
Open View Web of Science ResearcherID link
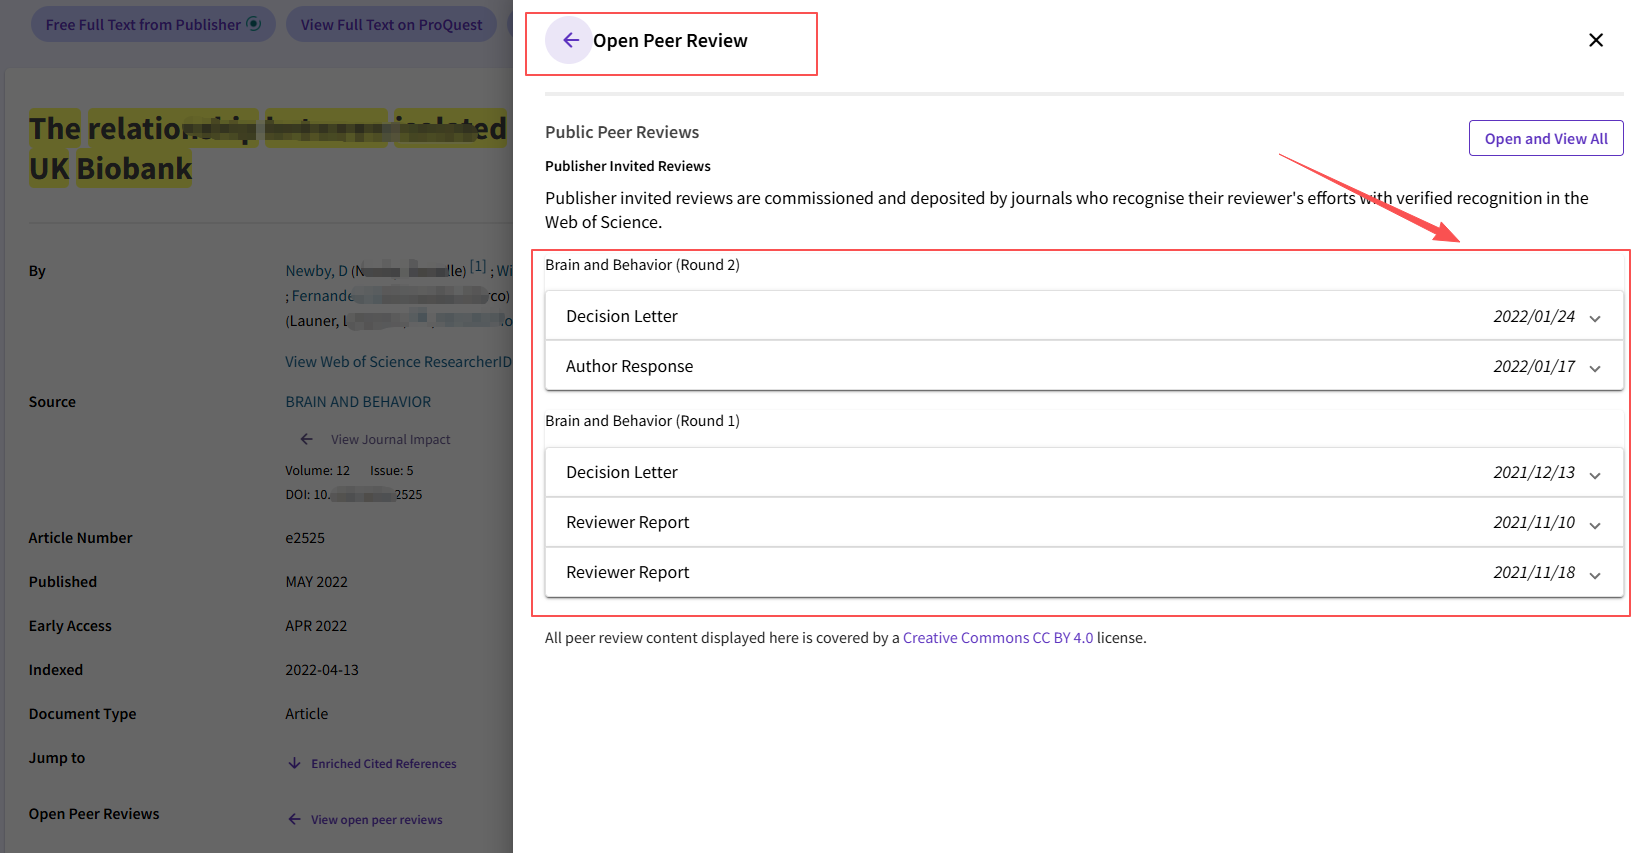pyautogui.click(x=398, y=362)
